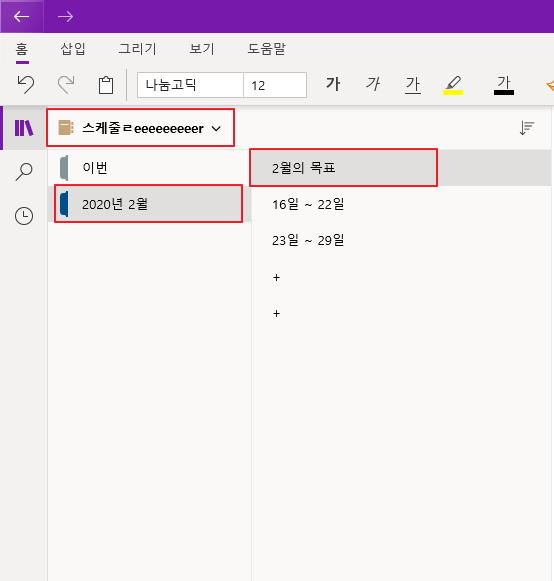This screenshot has width=554, height=581.
Task: Toggle italic formatting 가
Action: pos(373,84)
